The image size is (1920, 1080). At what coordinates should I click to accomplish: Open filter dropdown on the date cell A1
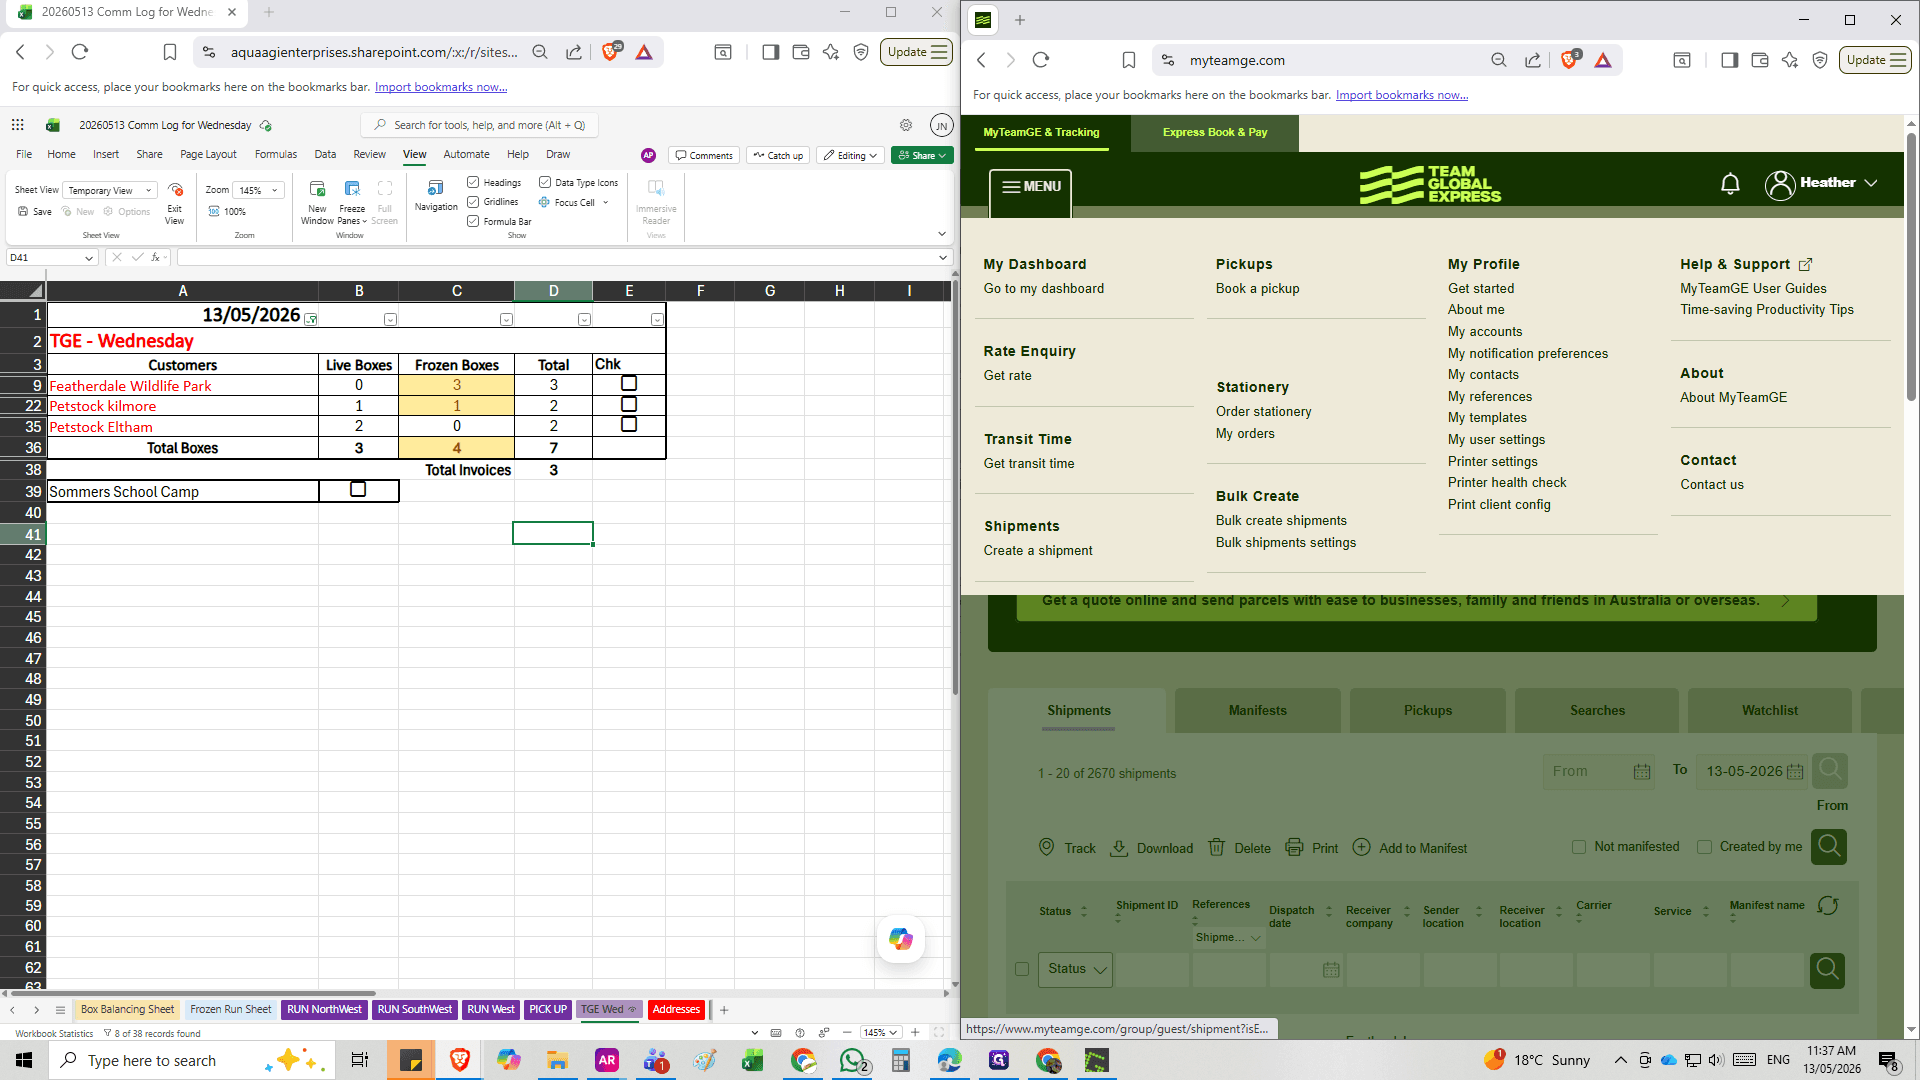click(311, 319)
